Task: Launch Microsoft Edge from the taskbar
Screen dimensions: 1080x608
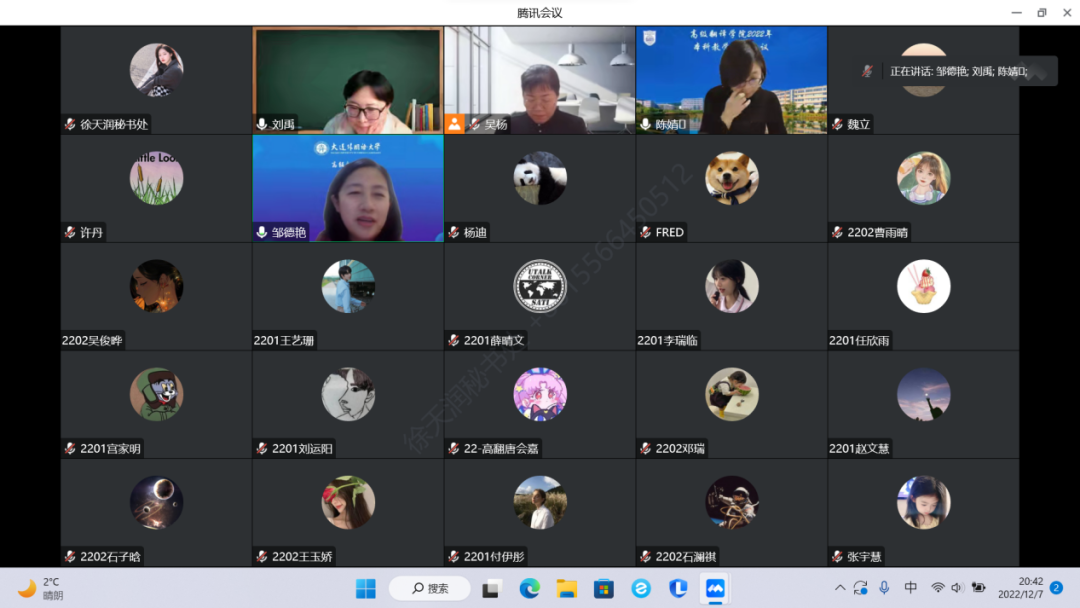Action: click(529, 588)
